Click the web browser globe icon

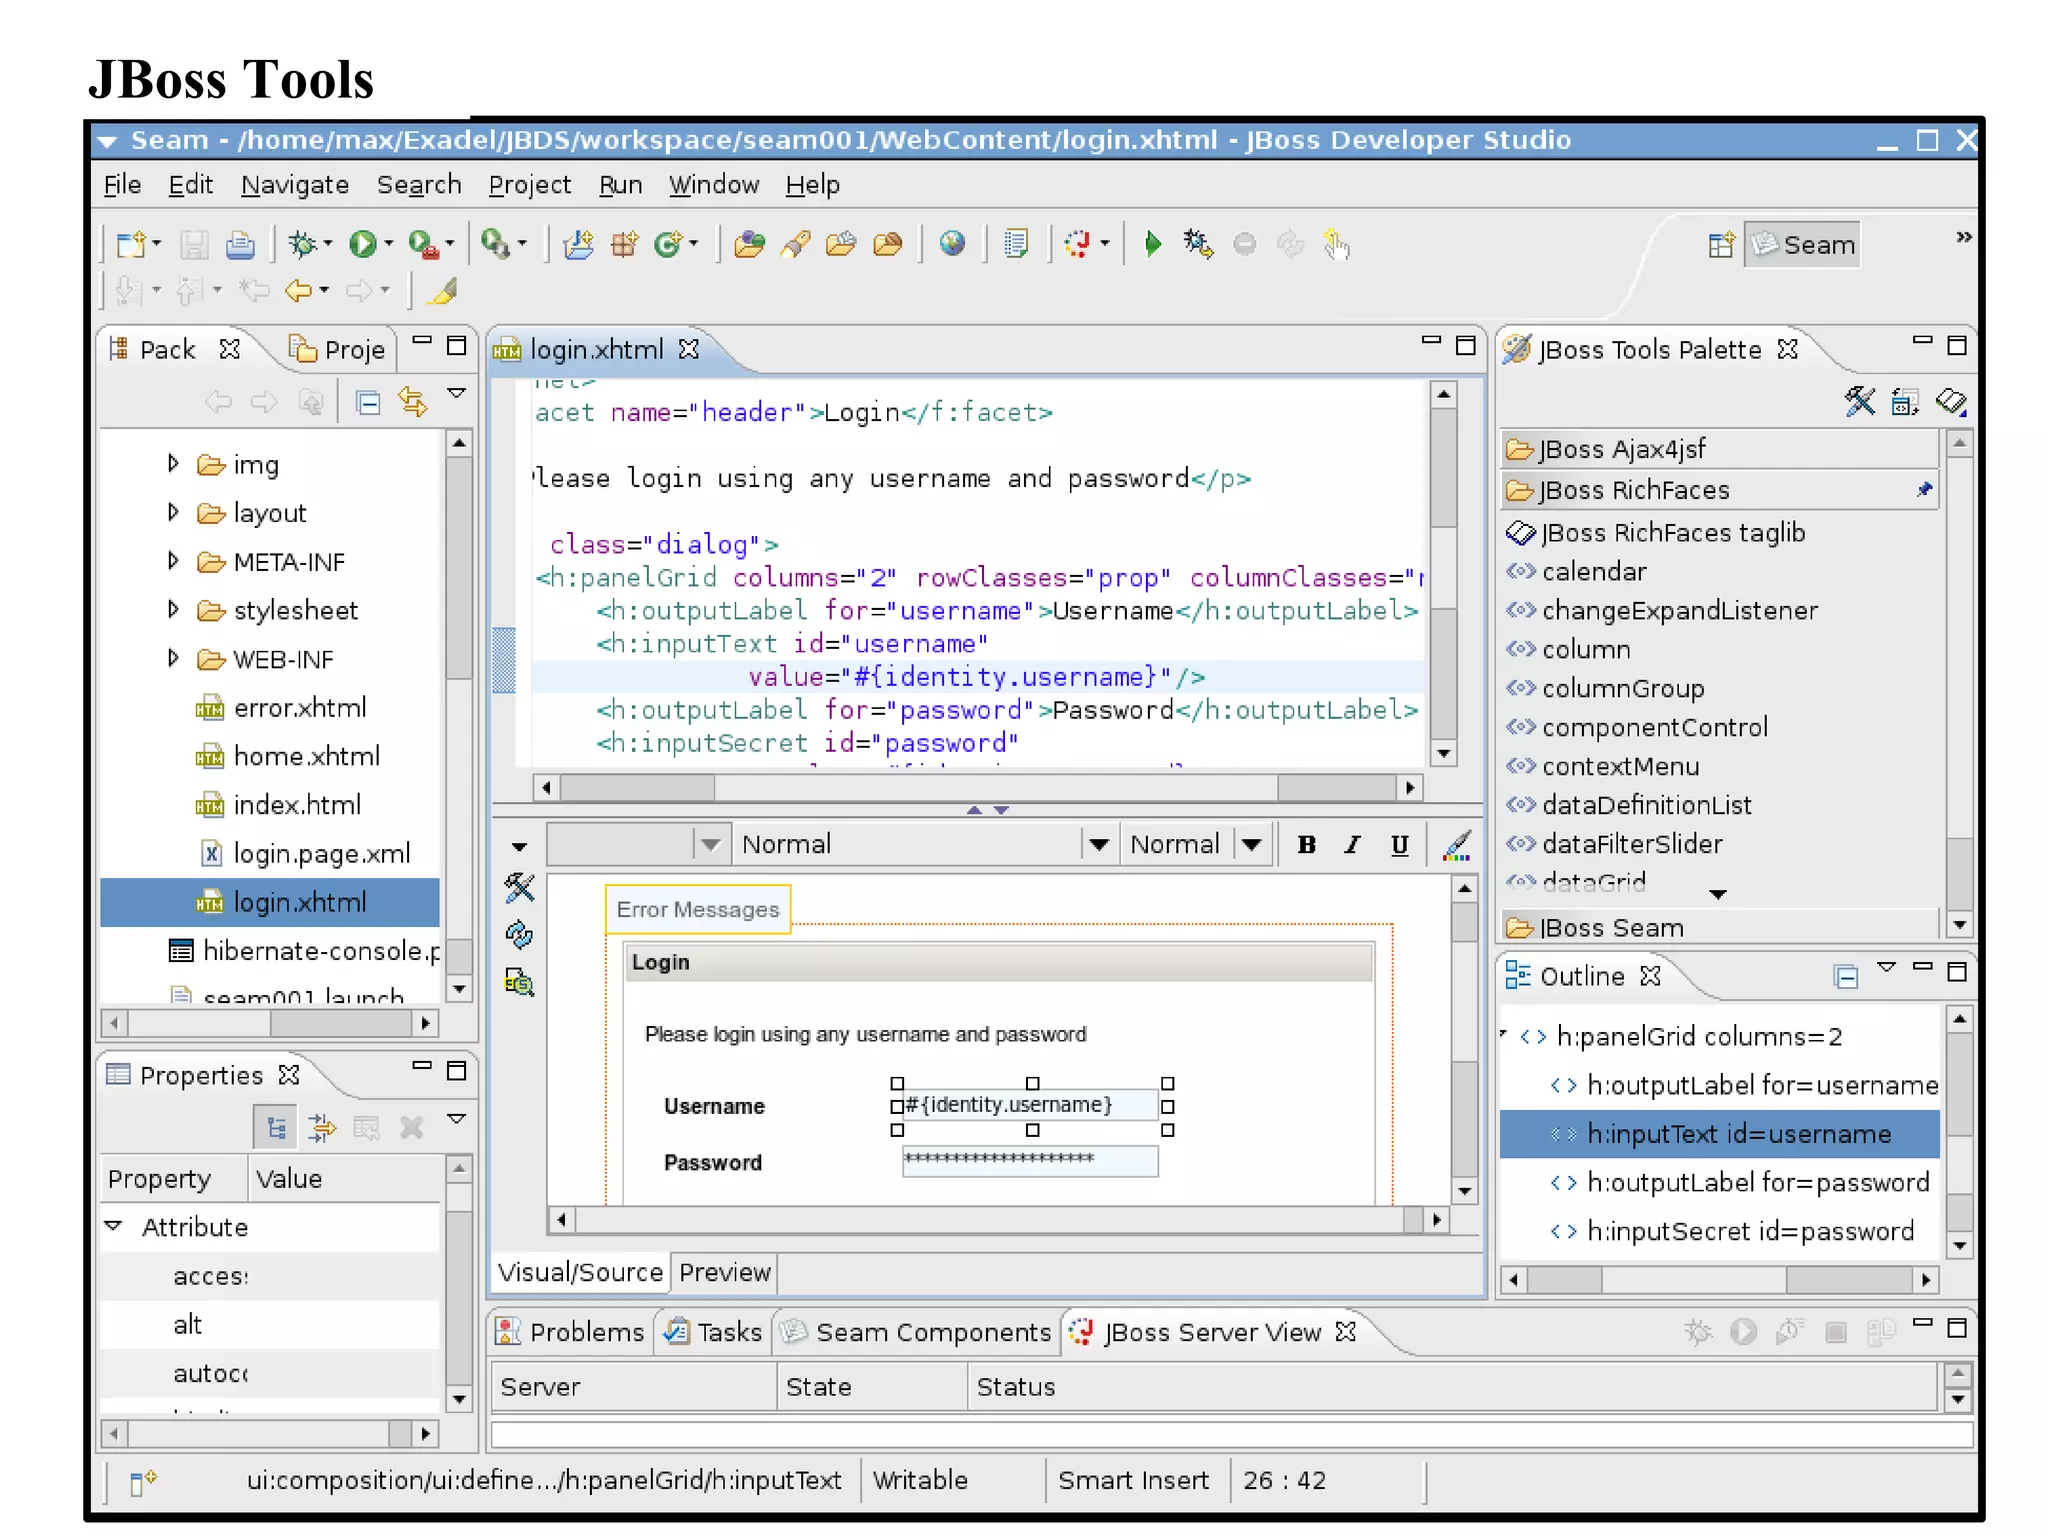click(952, 243)
